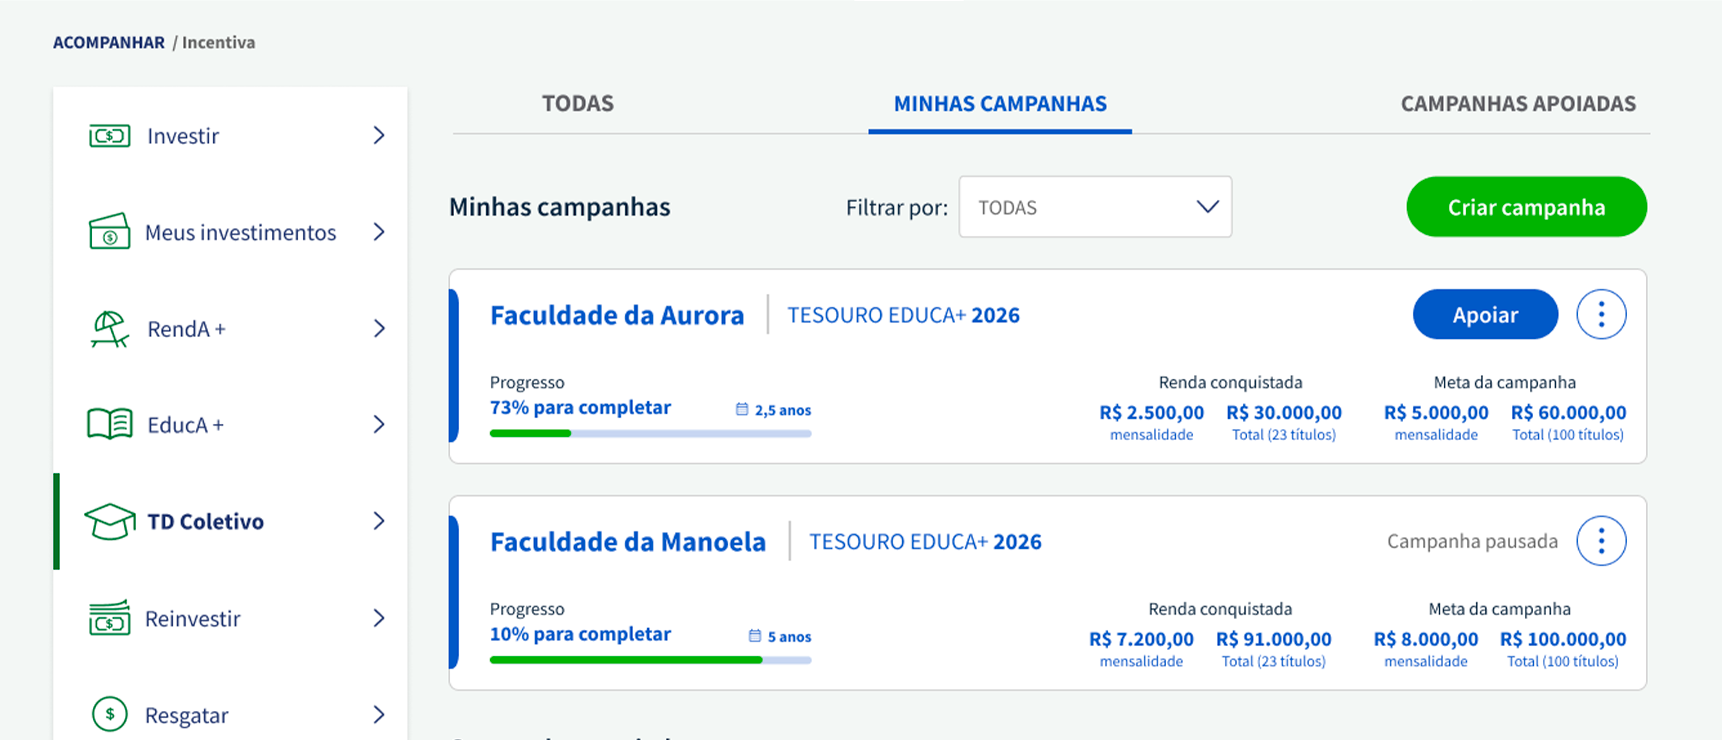Click the ACOMPANHAR breadcrumb link
This screenshot has height=740, width=1722.
109,42
